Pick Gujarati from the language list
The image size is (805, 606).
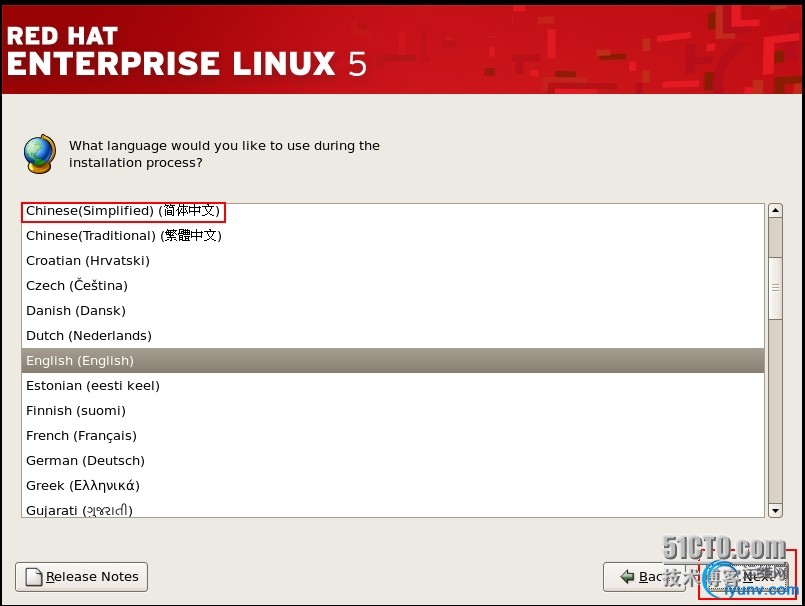pyautogui.click(x=393, y=508)
